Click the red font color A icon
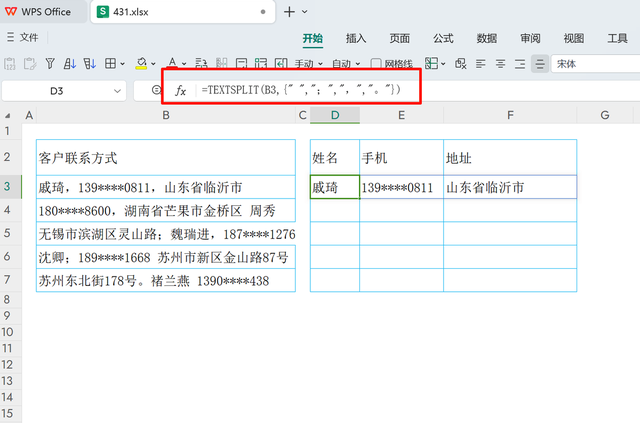The height and width of the screenshot is (423, 640). click(172, 62)
